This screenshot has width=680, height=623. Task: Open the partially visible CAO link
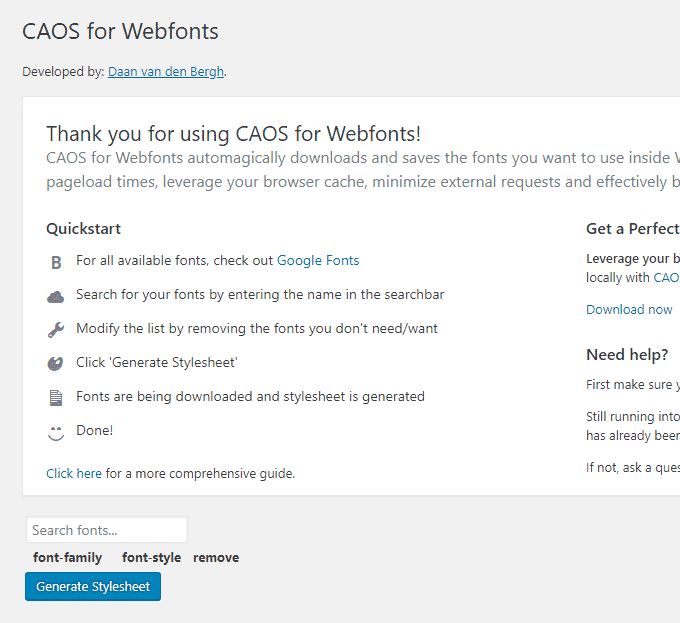tap(666, 277)
